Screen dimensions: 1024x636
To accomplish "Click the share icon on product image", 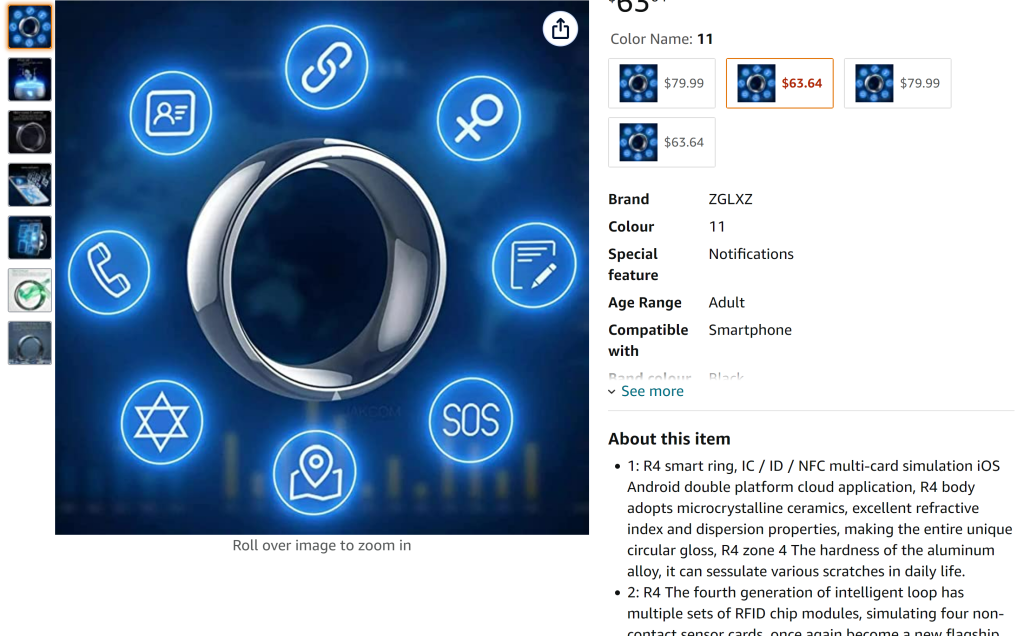I will pyautogui.click(x=560, y=28).
